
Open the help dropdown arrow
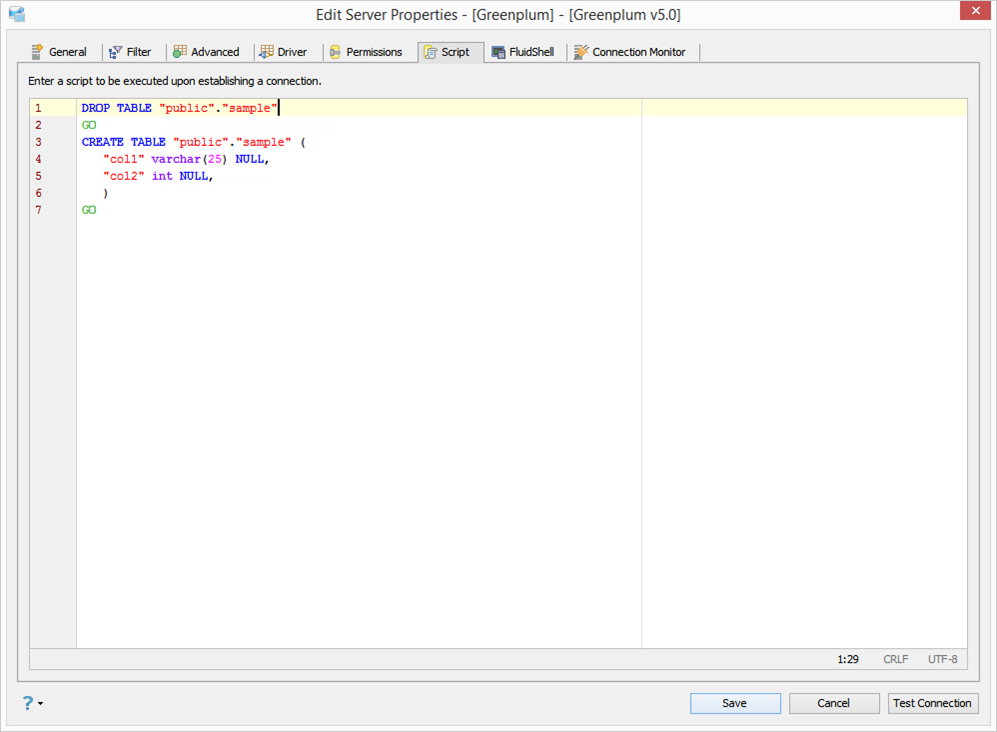point(40,704)
